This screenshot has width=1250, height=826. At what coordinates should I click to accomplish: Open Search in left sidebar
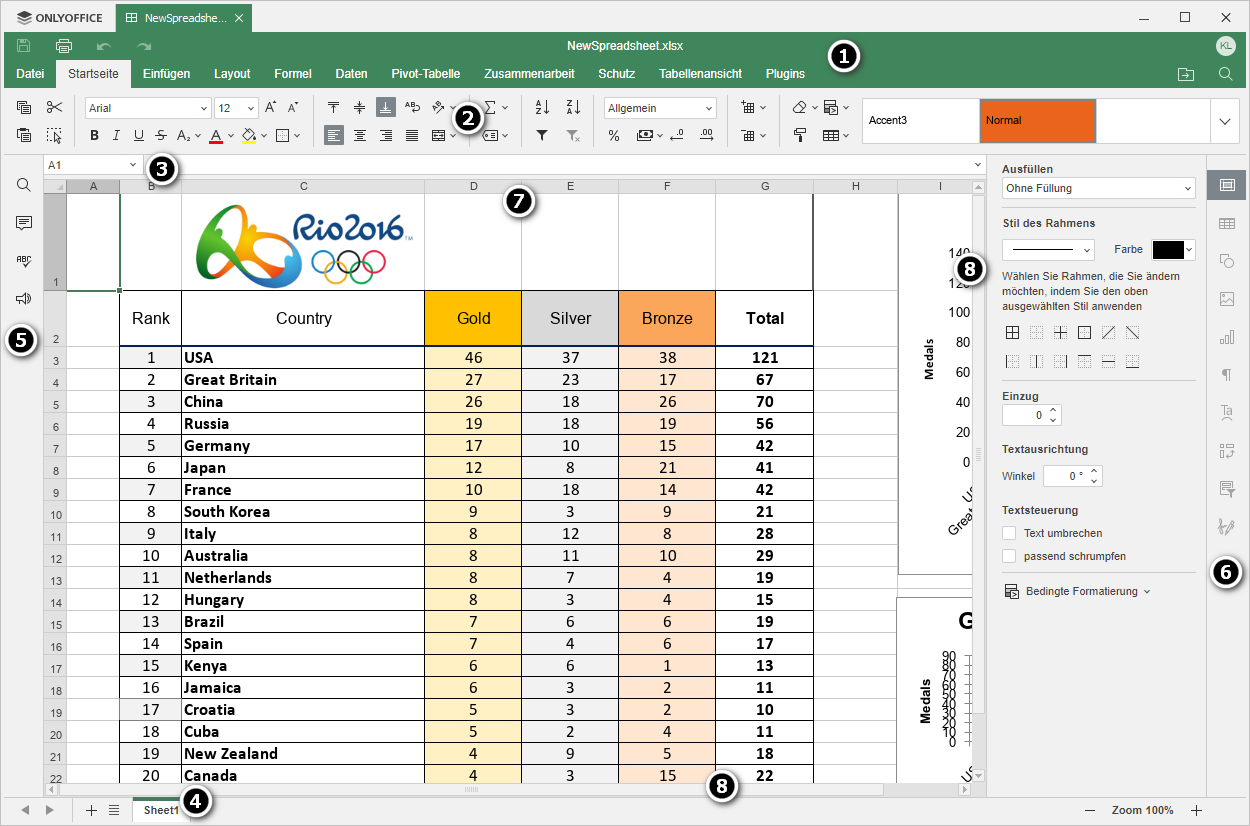tap(24, 185)
